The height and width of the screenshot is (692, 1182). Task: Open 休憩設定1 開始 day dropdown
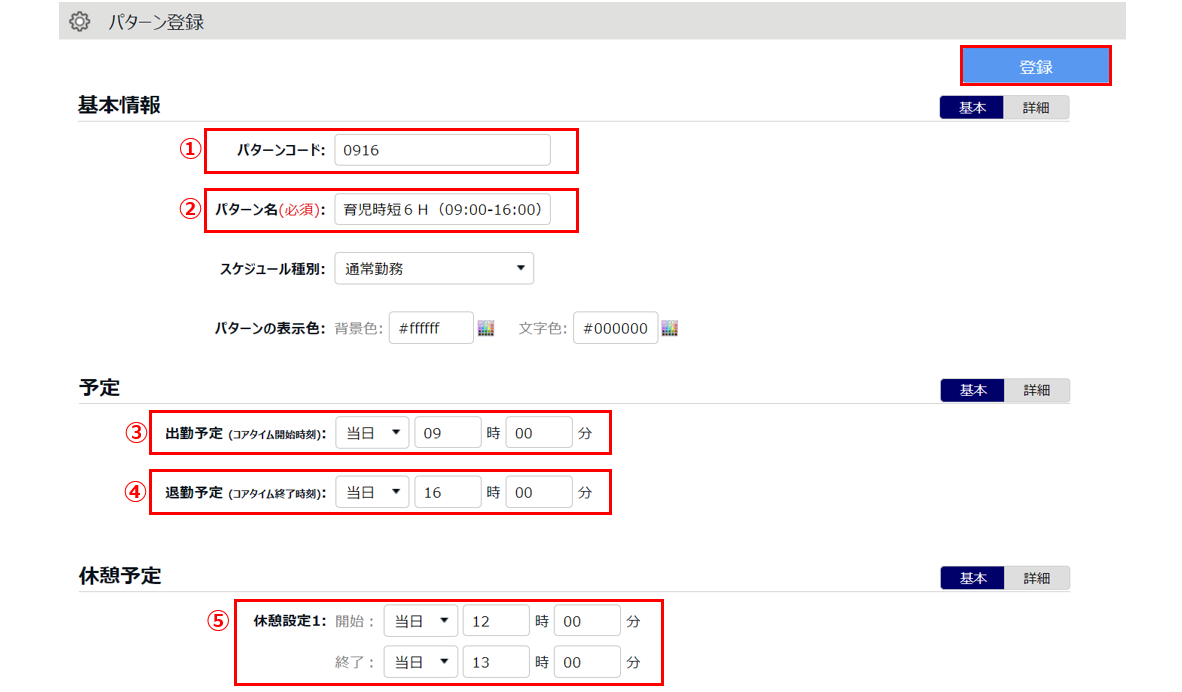coord(421,621)
